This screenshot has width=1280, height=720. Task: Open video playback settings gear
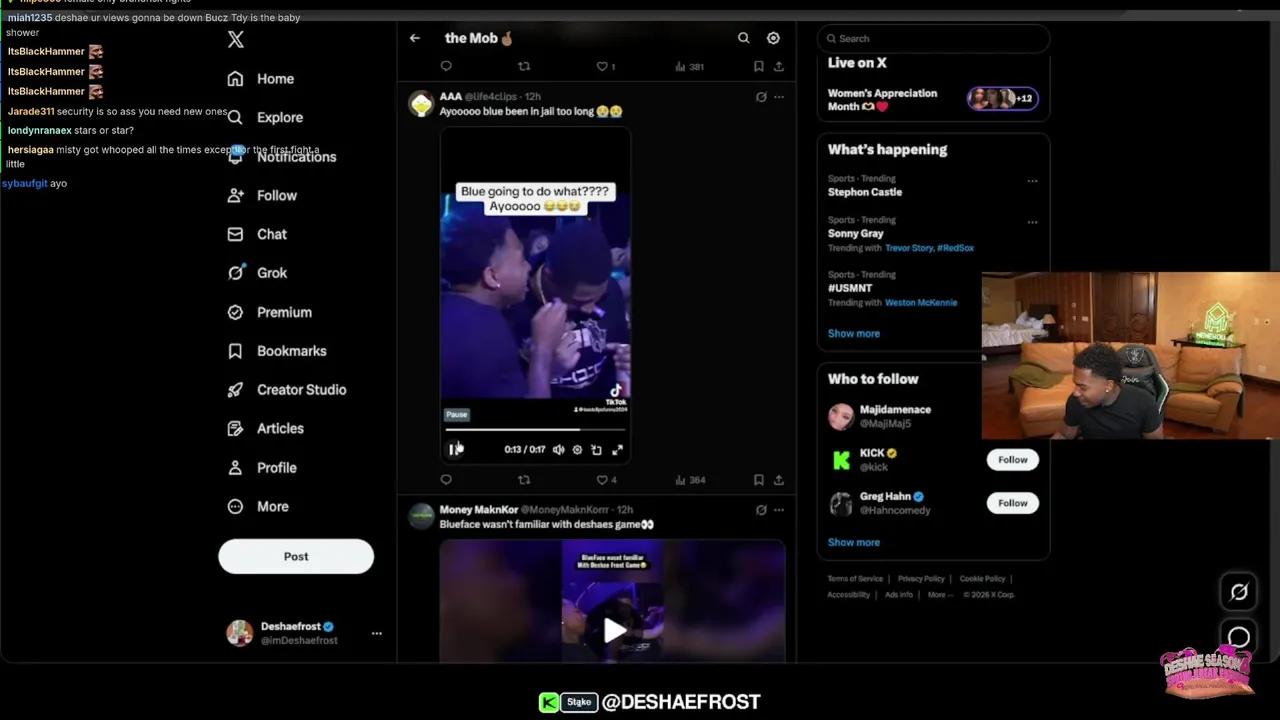[577, 450]
